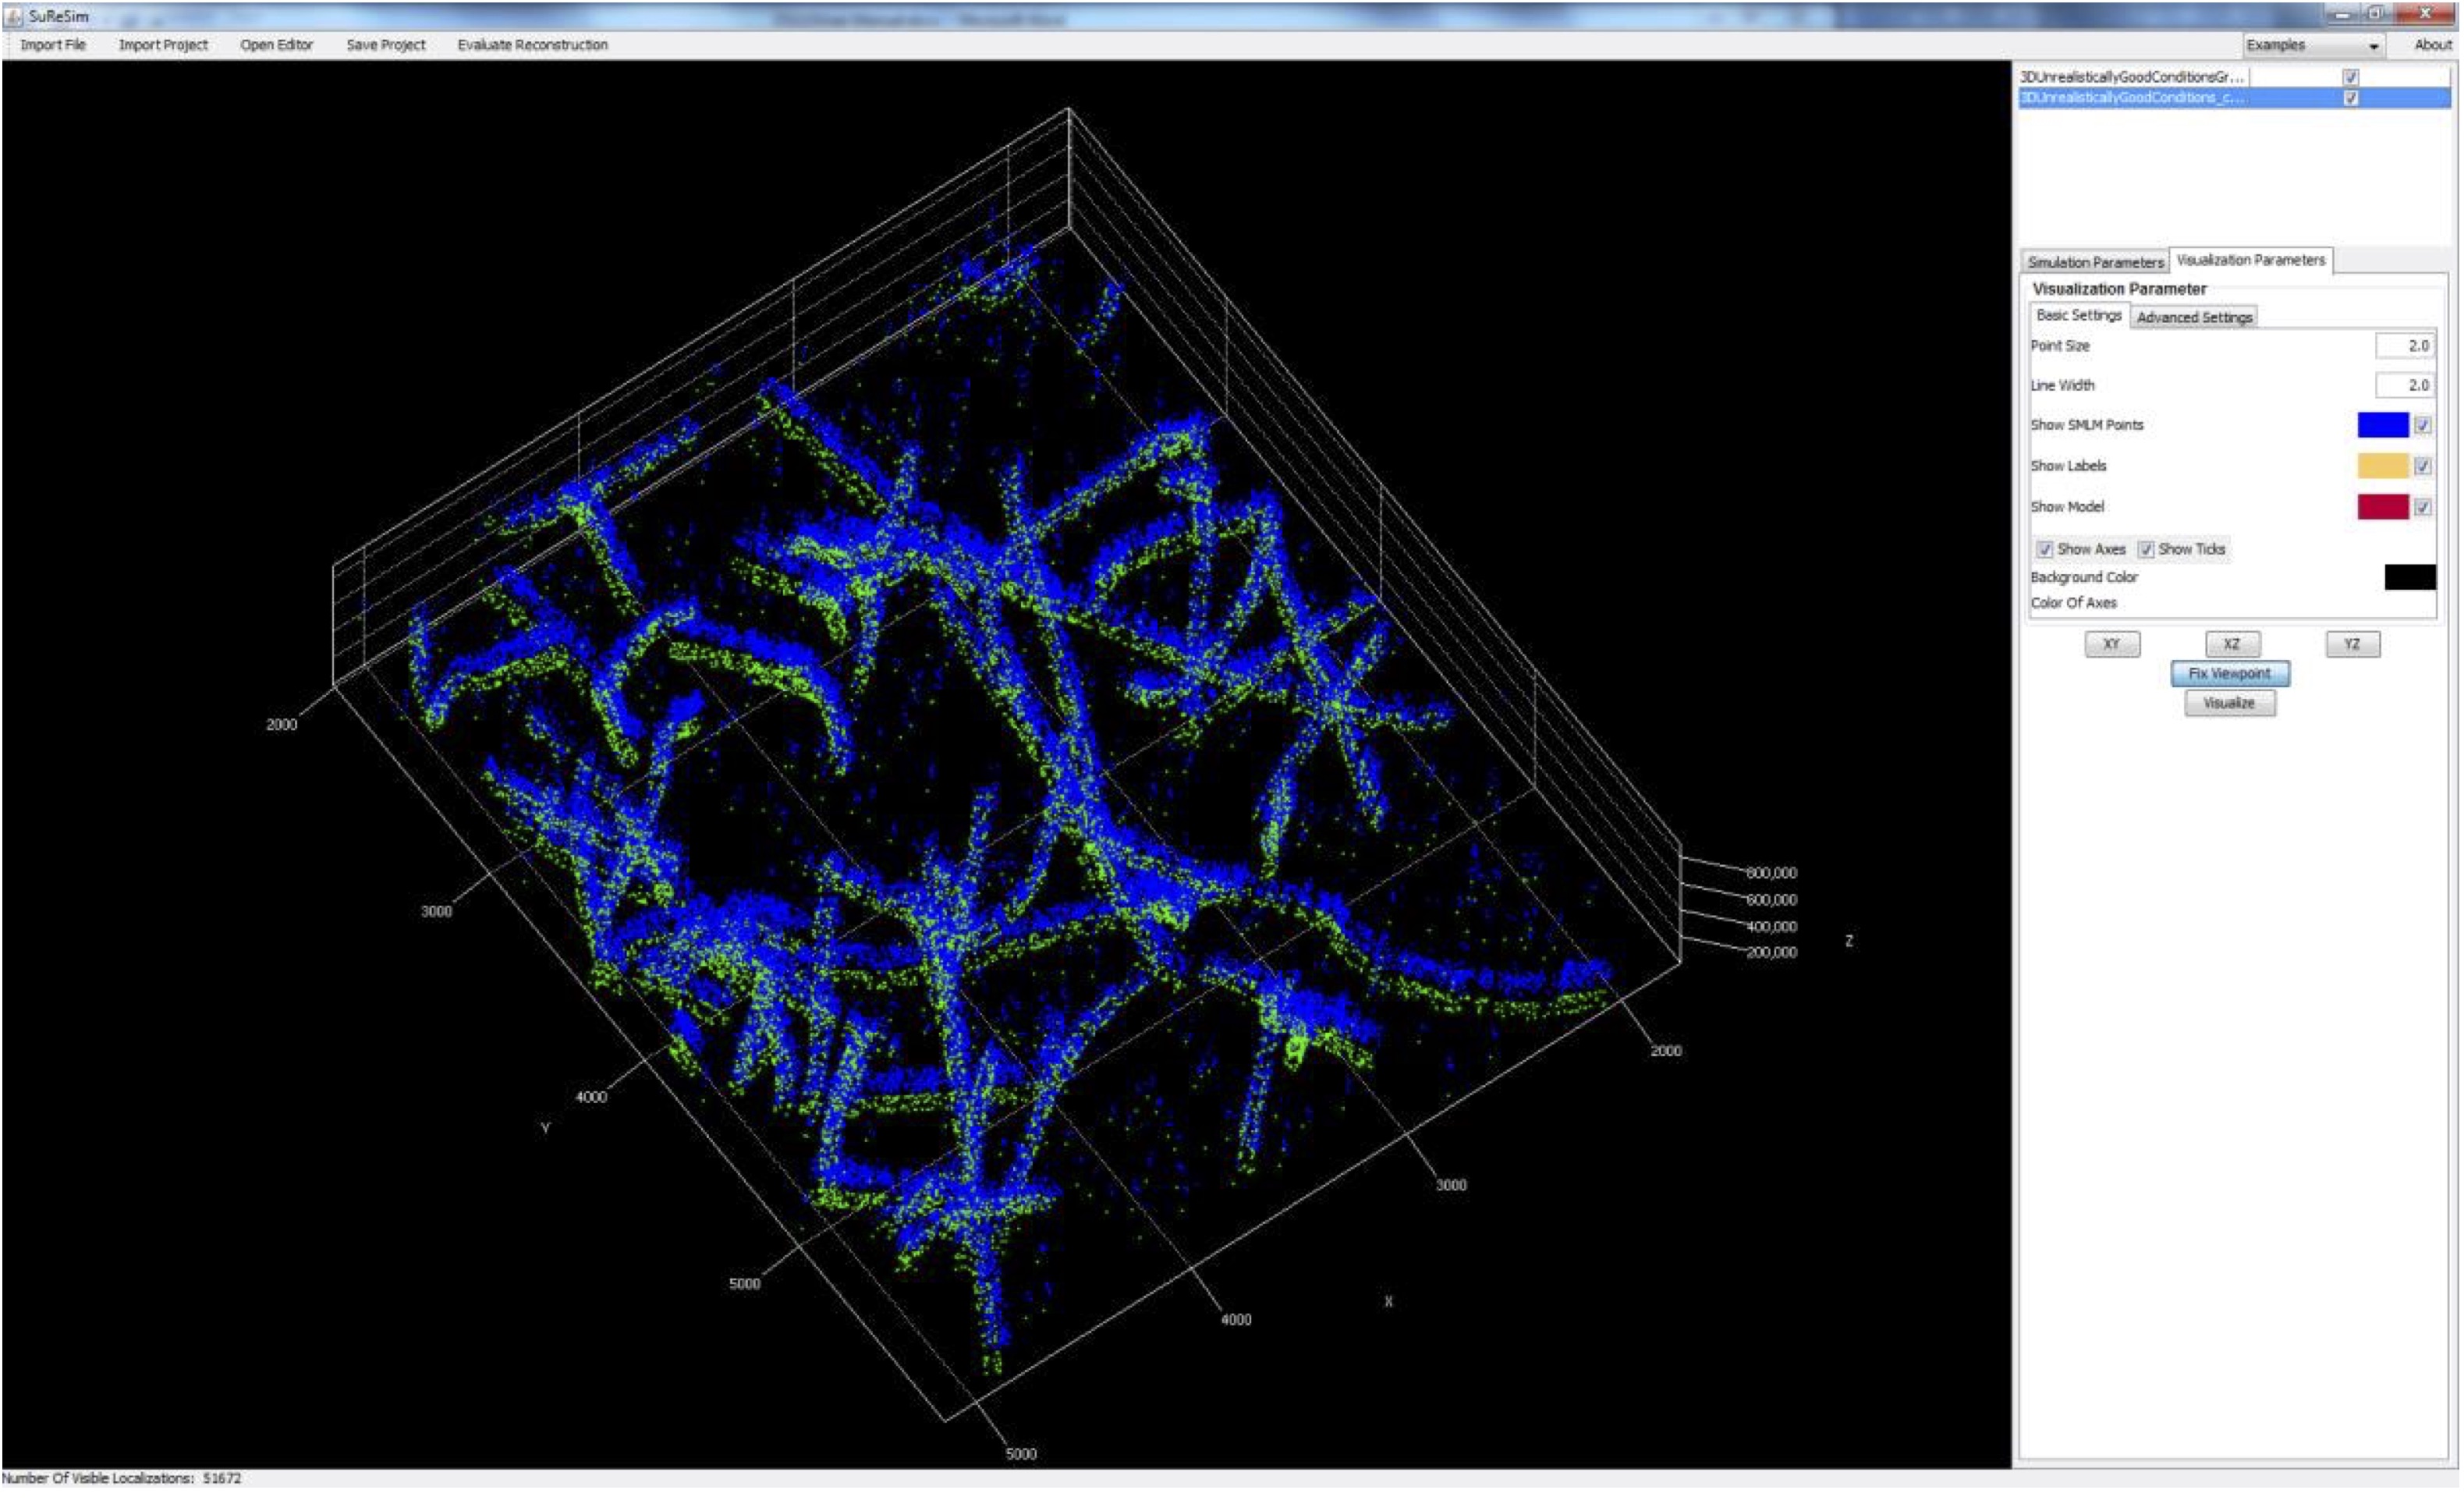Image resolution: width=2464 pixels, height=1504 pixels.
Task: Click the Point Size input field
Action: [2405, 345]
